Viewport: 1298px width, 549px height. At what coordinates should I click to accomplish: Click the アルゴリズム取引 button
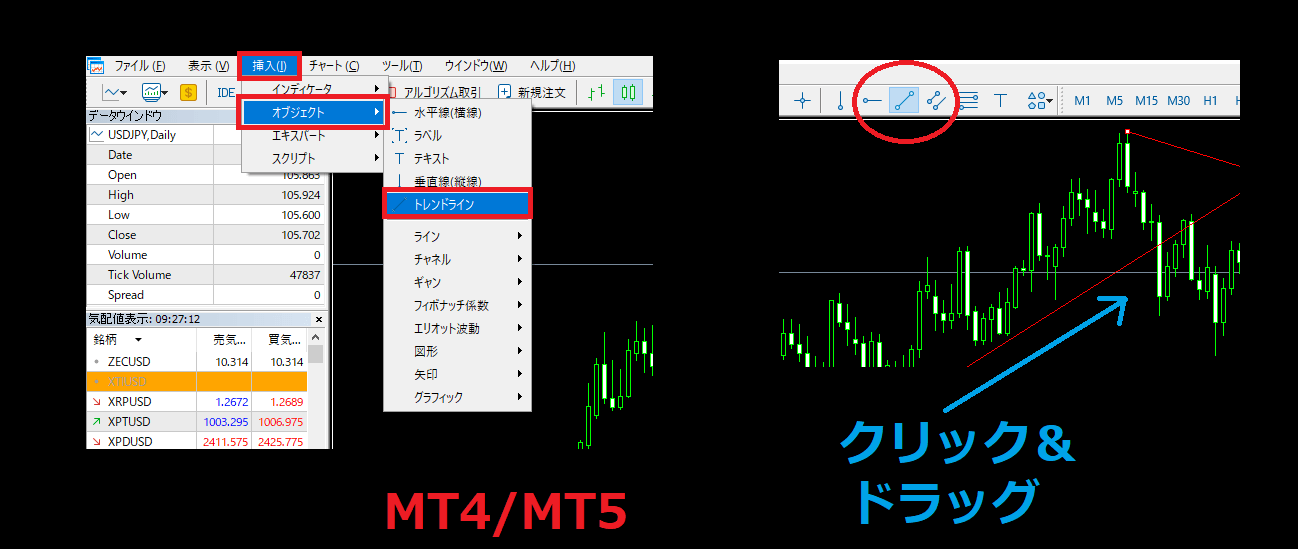[x=439, y=92]
